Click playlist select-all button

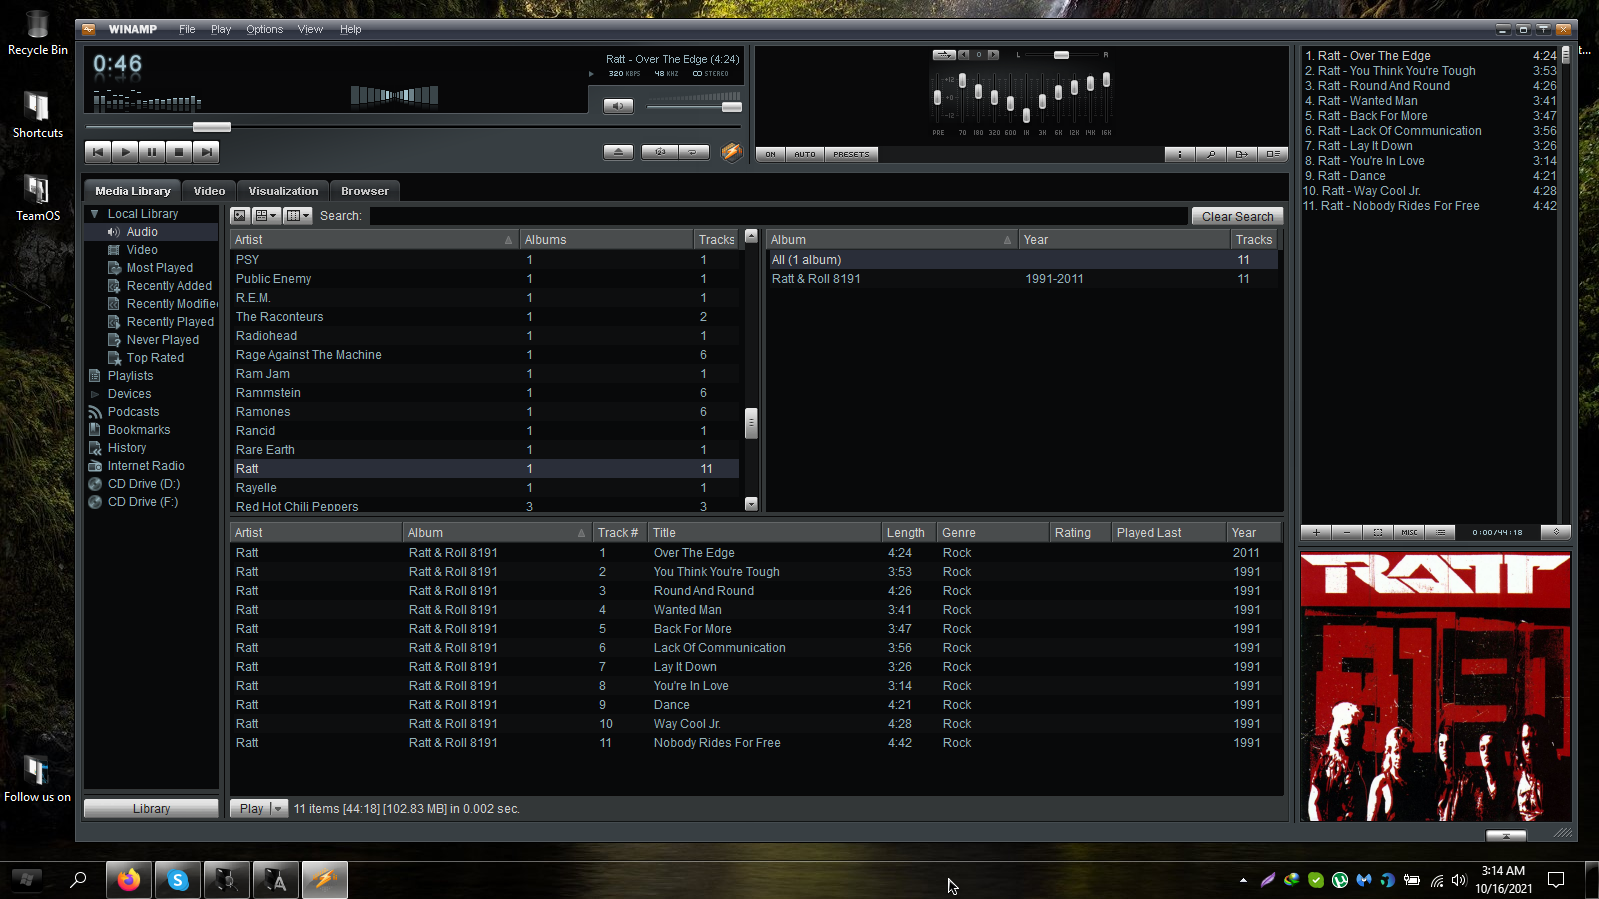(x=1378, y=532)
